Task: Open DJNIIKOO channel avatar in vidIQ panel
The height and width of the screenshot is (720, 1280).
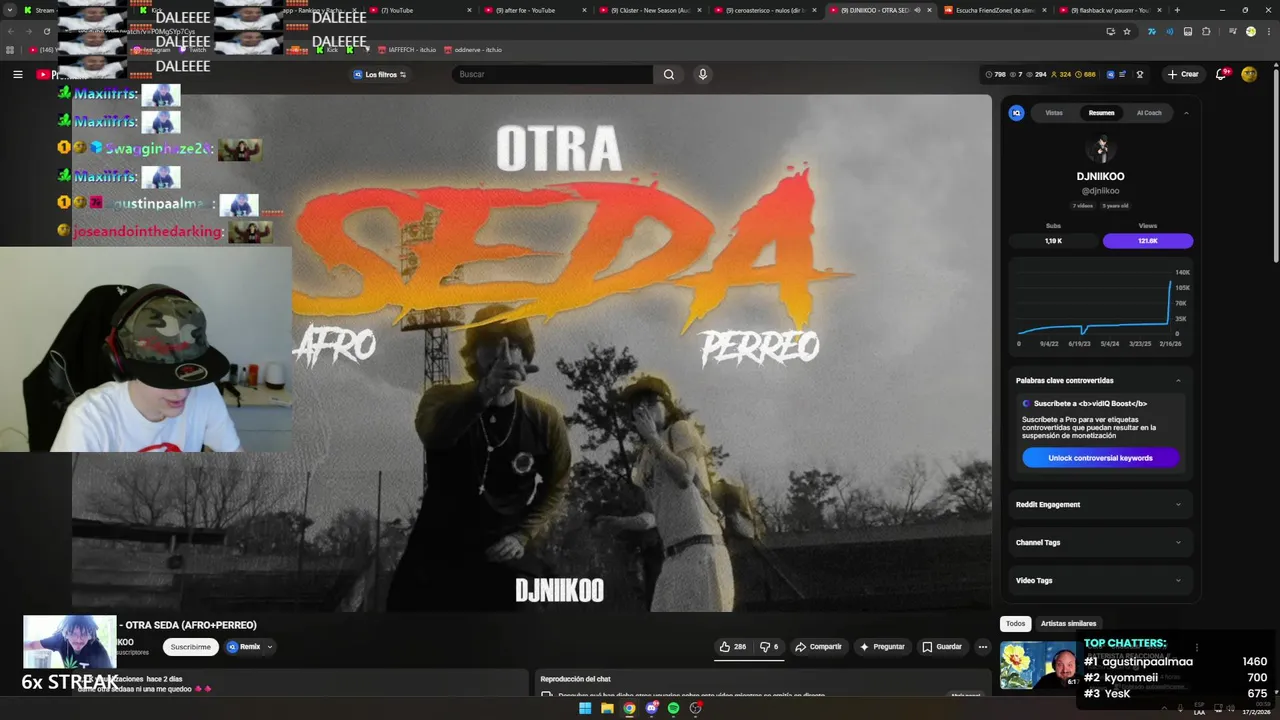Action: (x=1100, y=149)
